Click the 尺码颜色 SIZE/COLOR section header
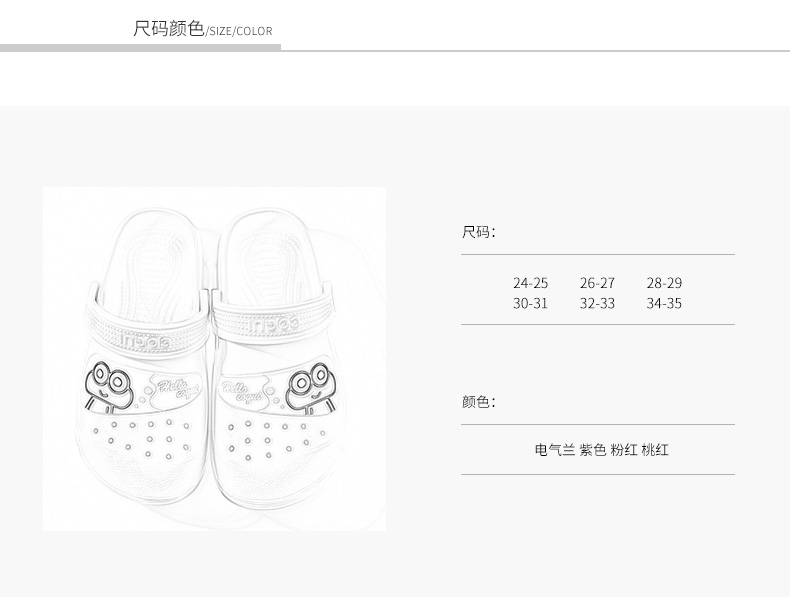 tap(202, 29)
